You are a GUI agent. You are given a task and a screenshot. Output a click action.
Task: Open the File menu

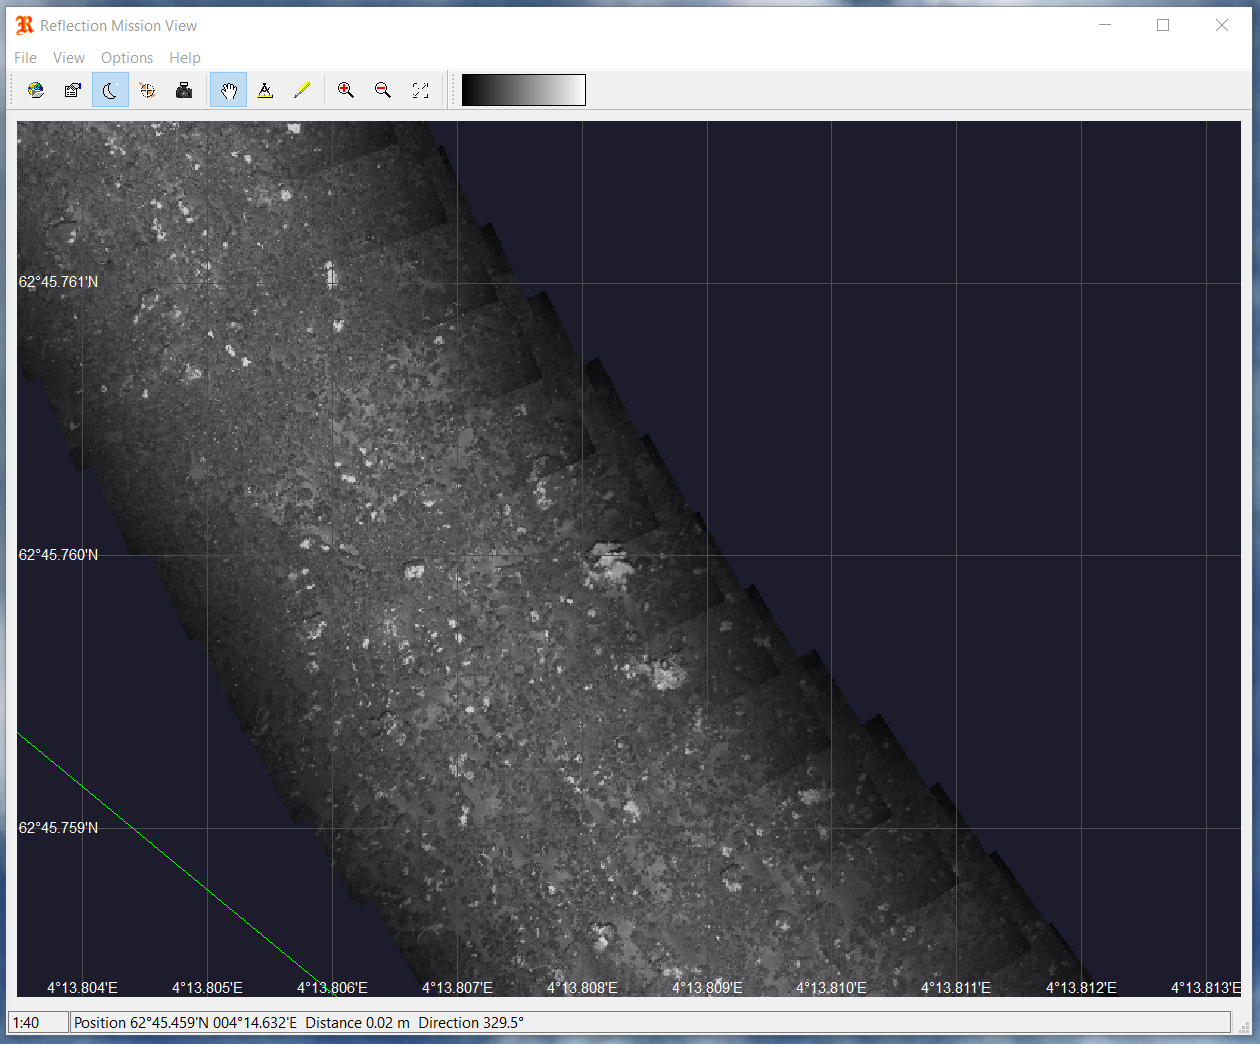25,57
